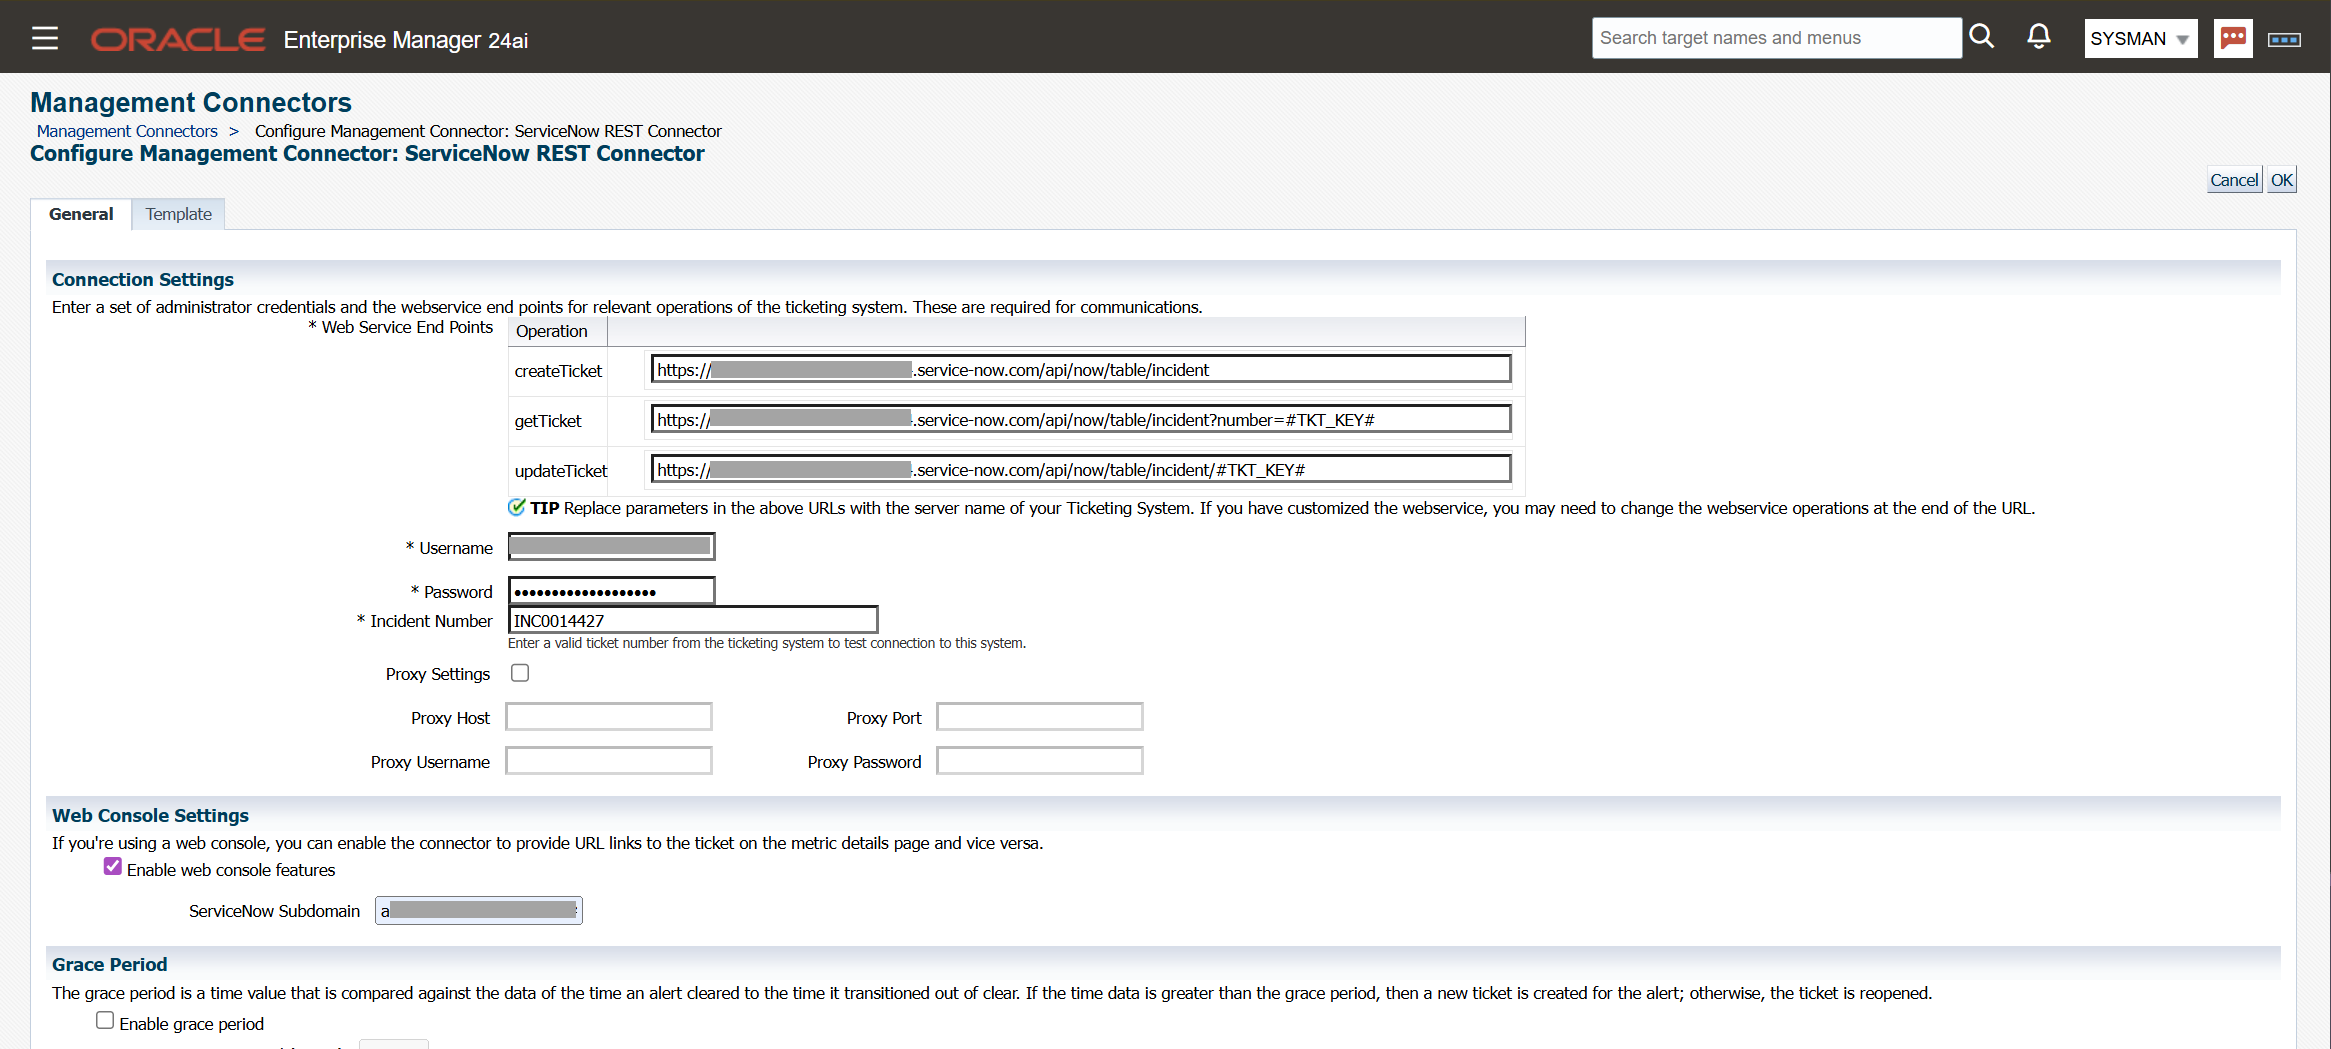Screen dimensions: 2331x1049
Task: Open the hamburger navigation menu
Action: [x=45, y=38]
